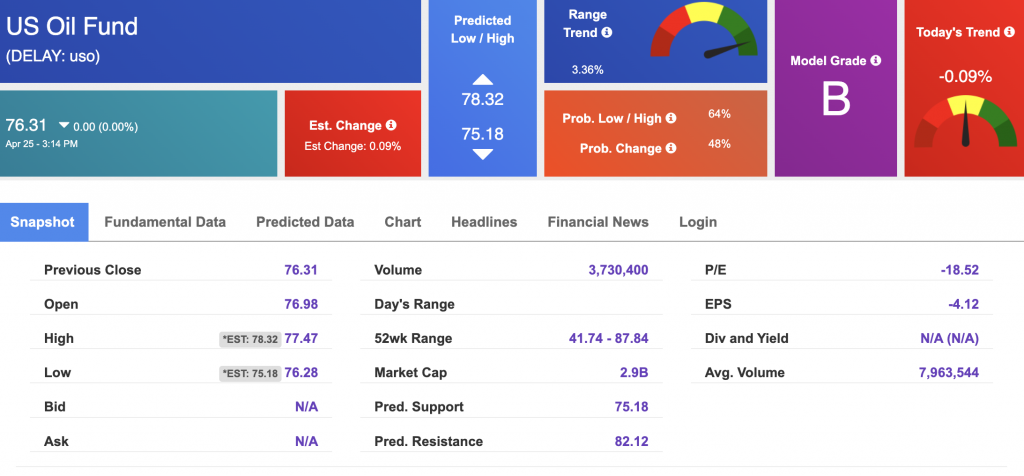
Task: Click the Model Grade B tile
Action: [836, 88]
